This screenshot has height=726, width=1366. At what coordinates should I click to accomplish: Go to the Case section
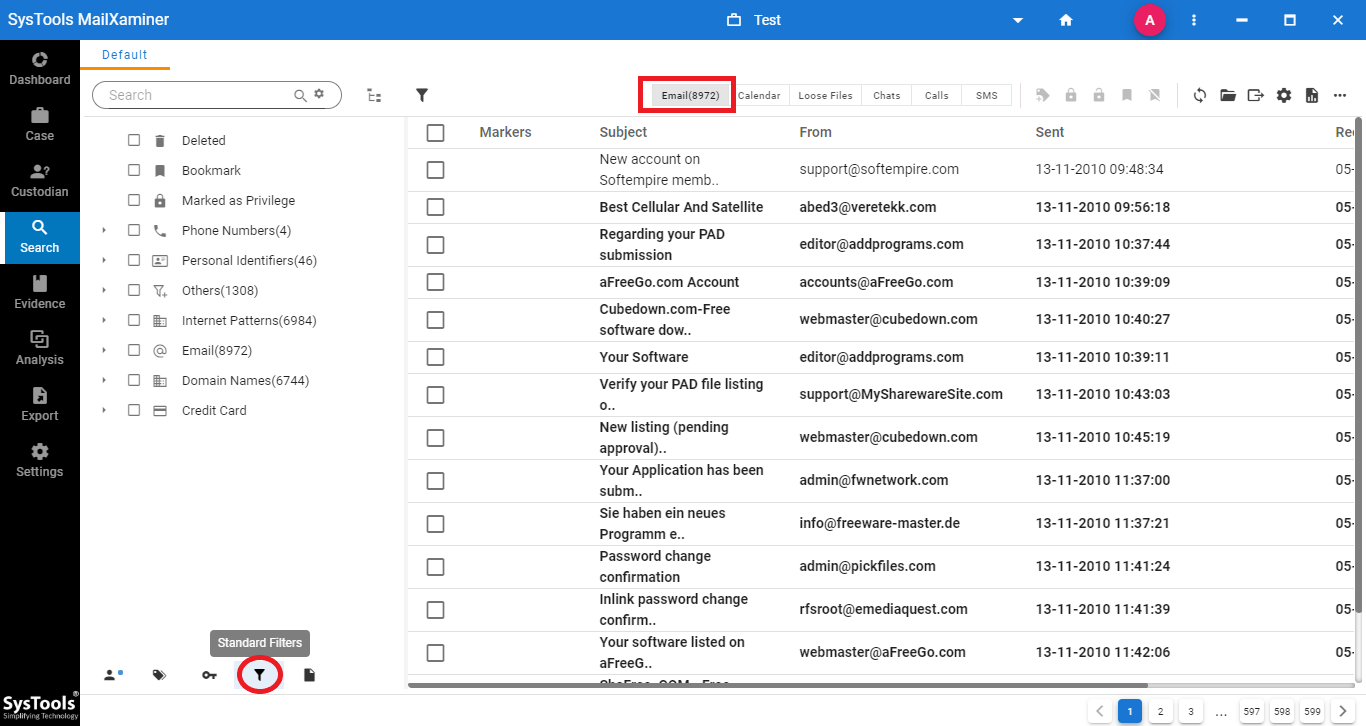click(40, 125)
